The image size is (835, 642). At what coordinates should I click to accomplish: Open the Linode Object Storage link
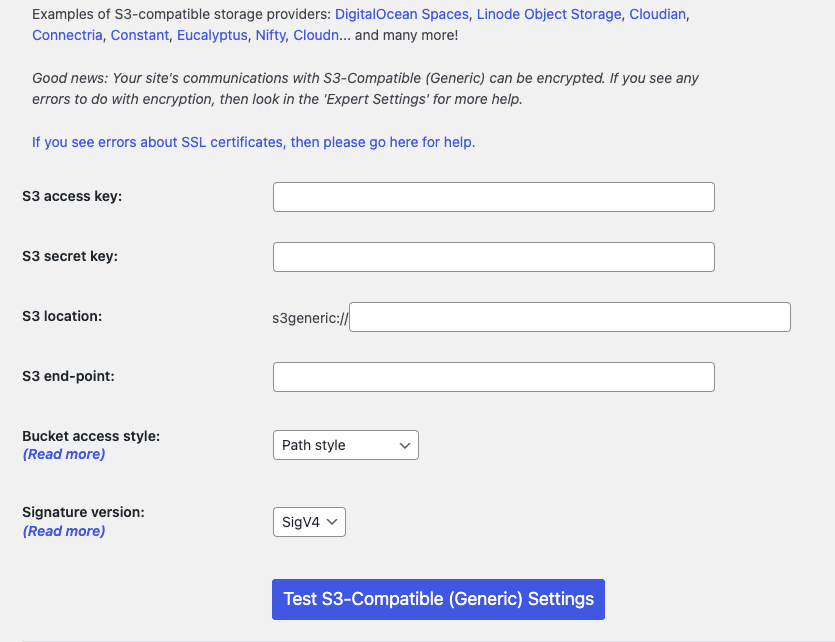pyautogui.click(x=549, y=15)
